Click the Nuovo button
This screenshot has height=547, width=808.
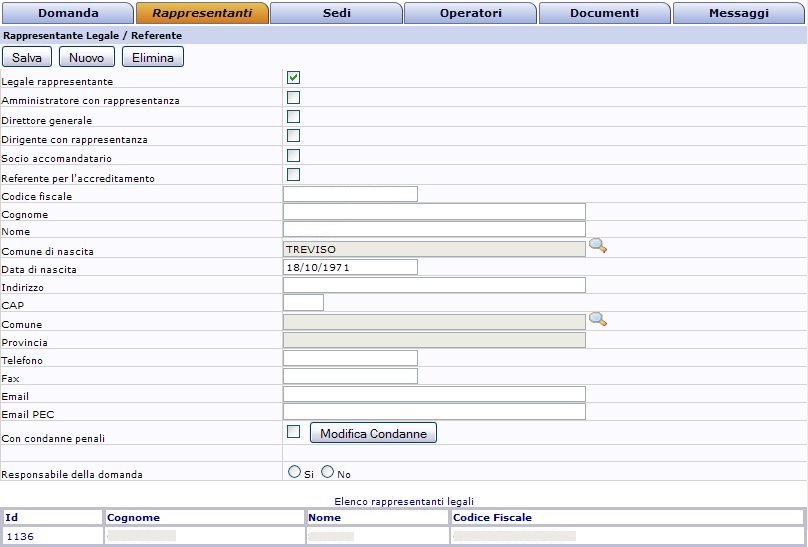click(x=86, y=58)
